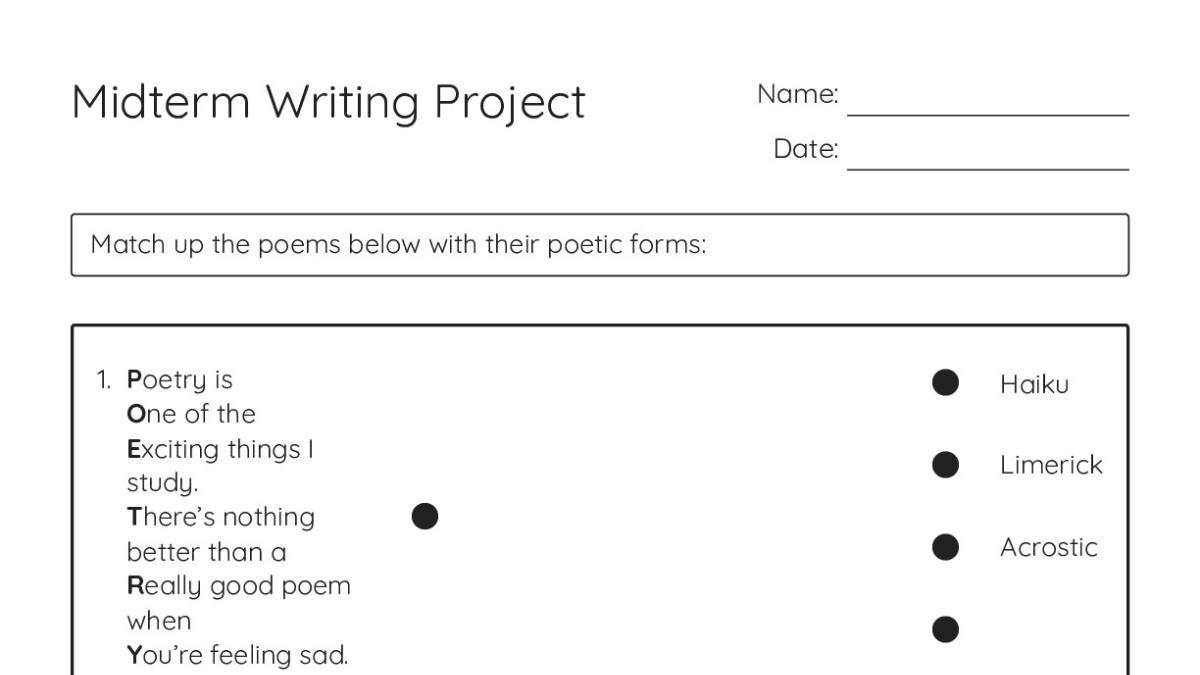Click the Midterm Writing Project title
Image resolution: width=1200 pixels, height=675 pixels.
tap(328, 103)
